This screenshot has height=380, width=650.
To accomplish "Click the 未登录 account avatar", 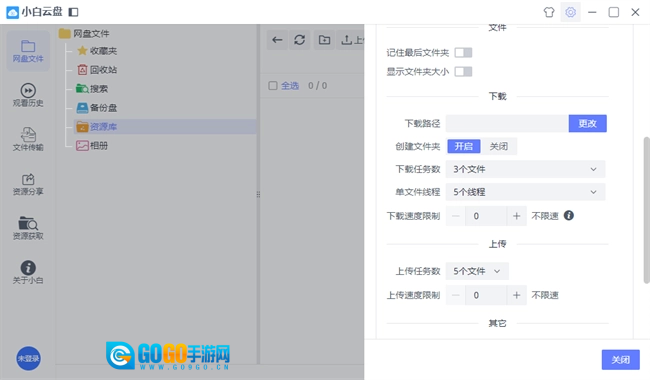I will [28, 358].
